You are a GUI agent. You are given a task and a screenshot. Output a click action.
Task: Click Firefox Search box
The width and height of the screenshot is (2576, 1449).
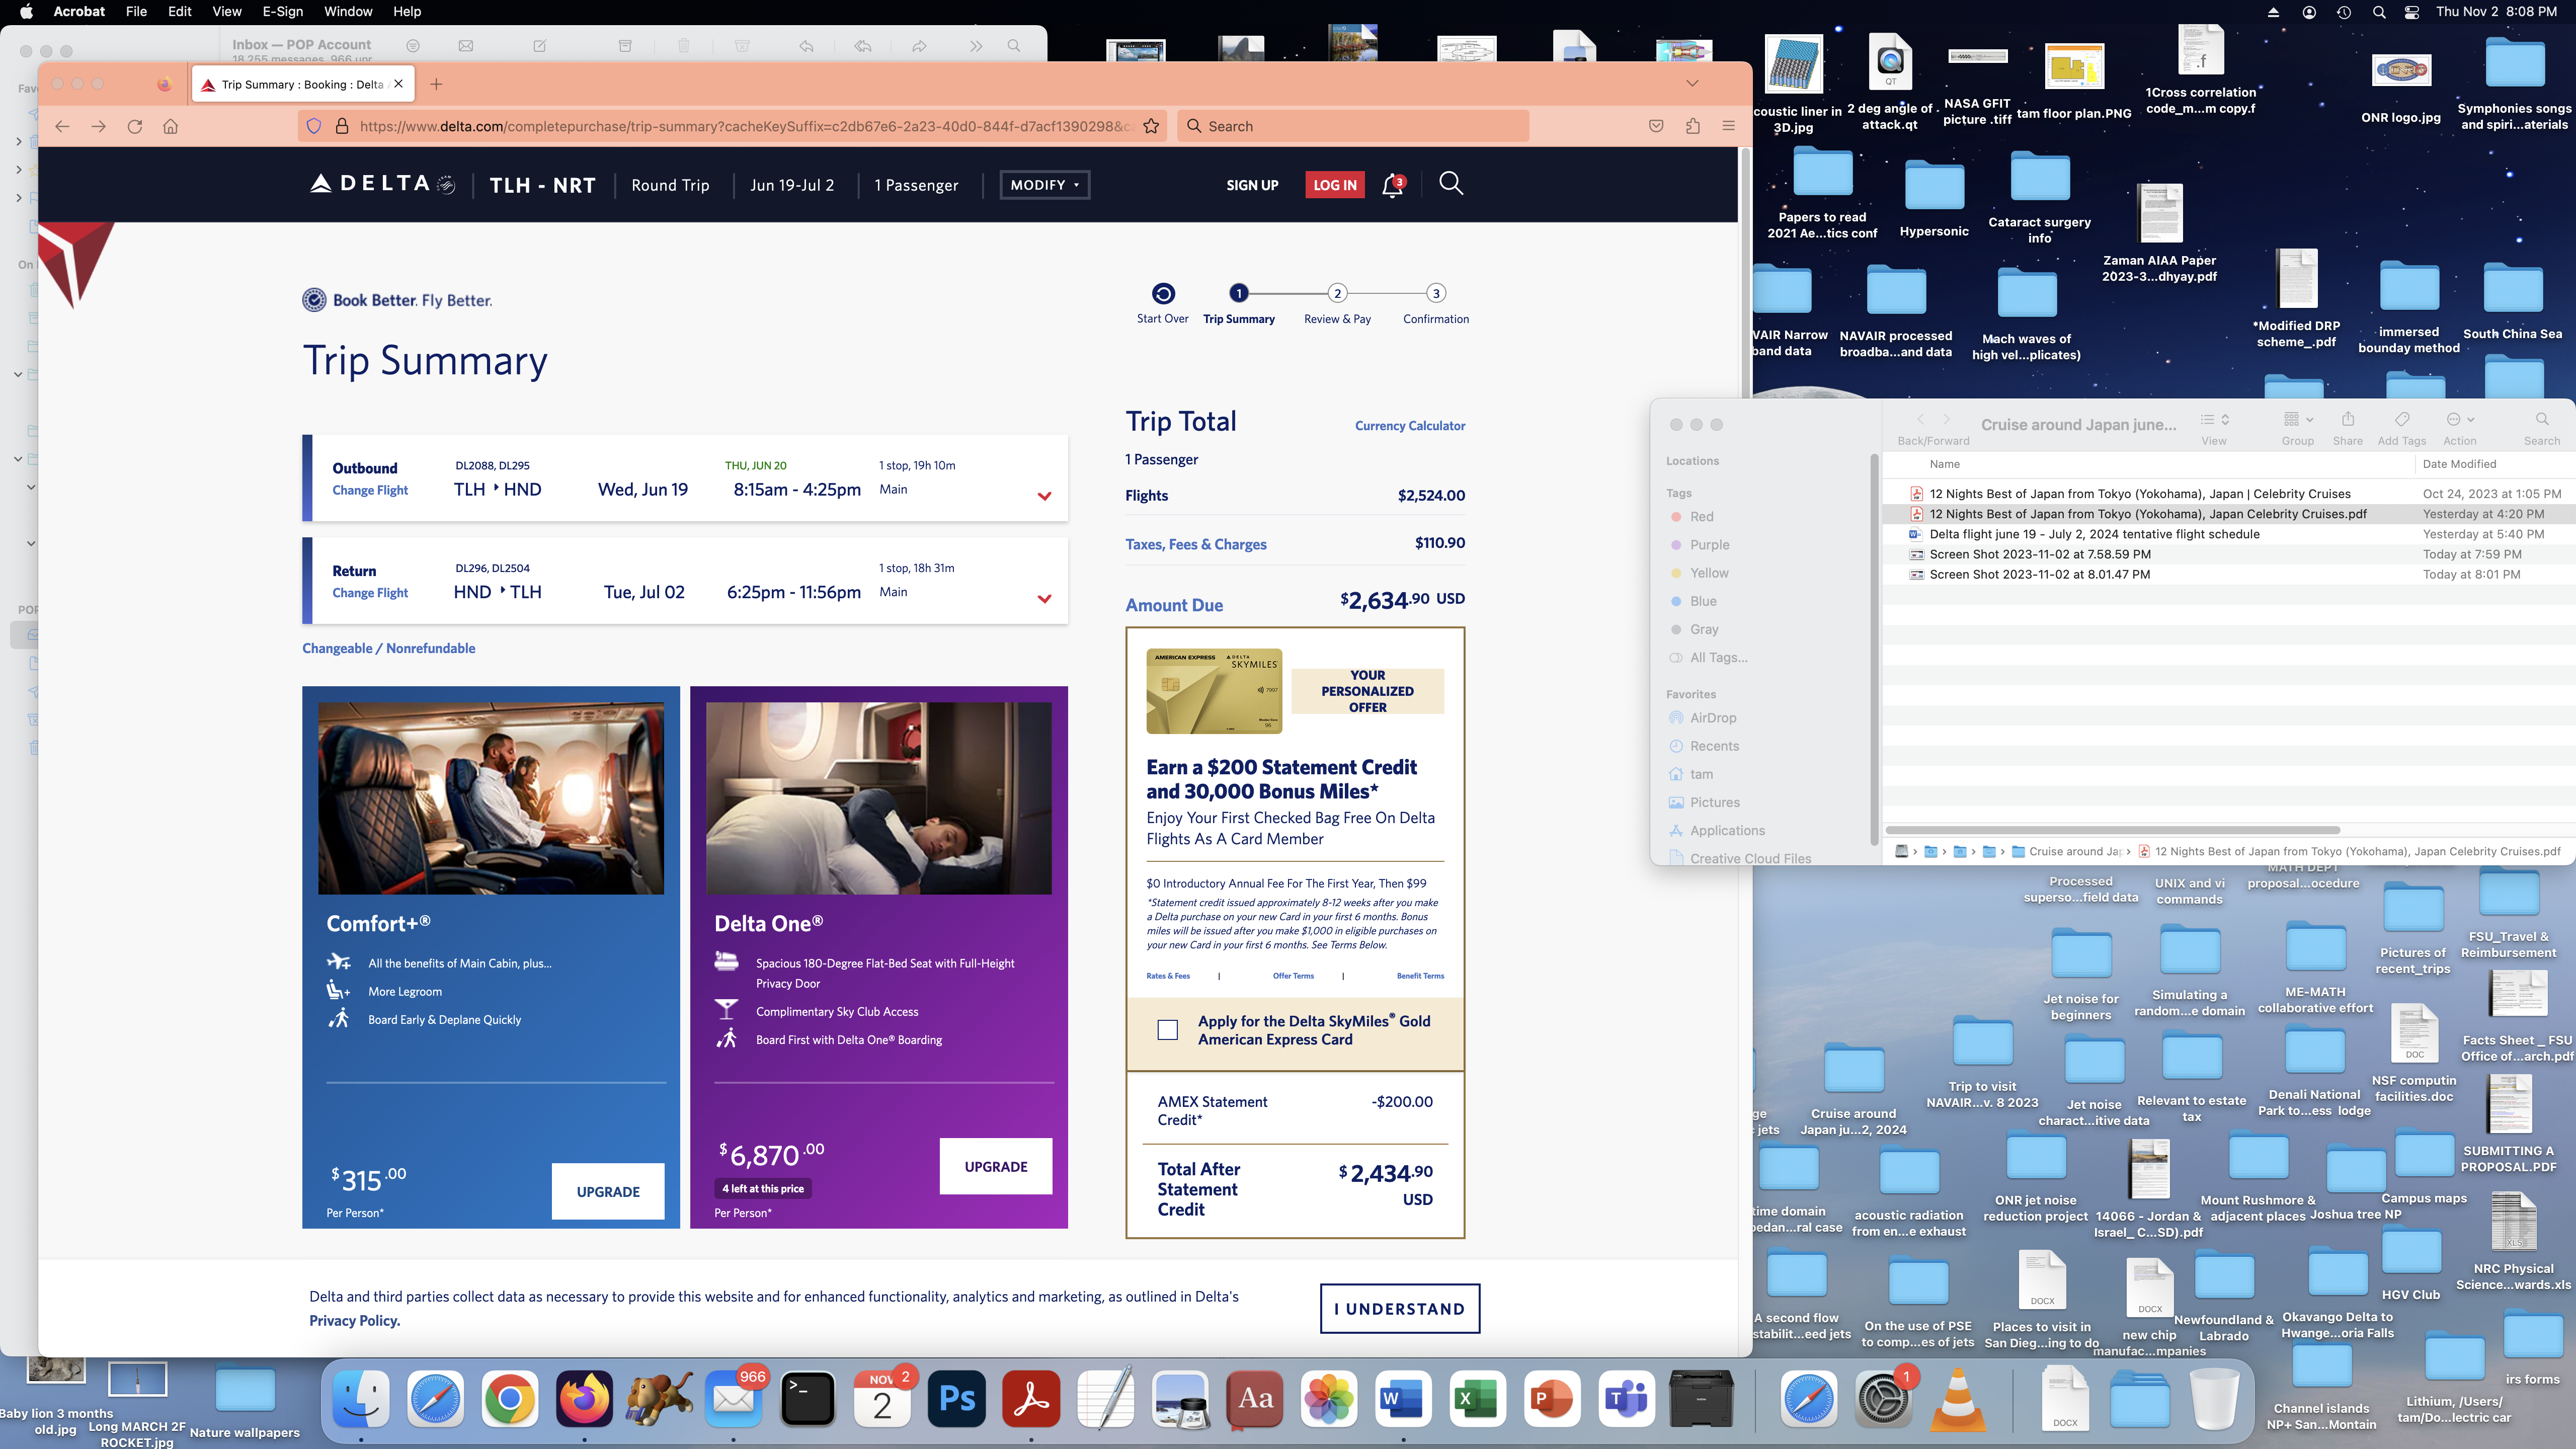pos(1353,126)
